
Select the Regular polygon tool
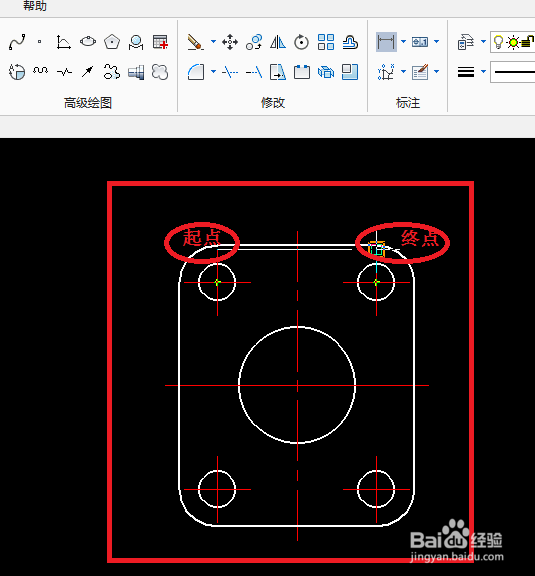(112, 42)
